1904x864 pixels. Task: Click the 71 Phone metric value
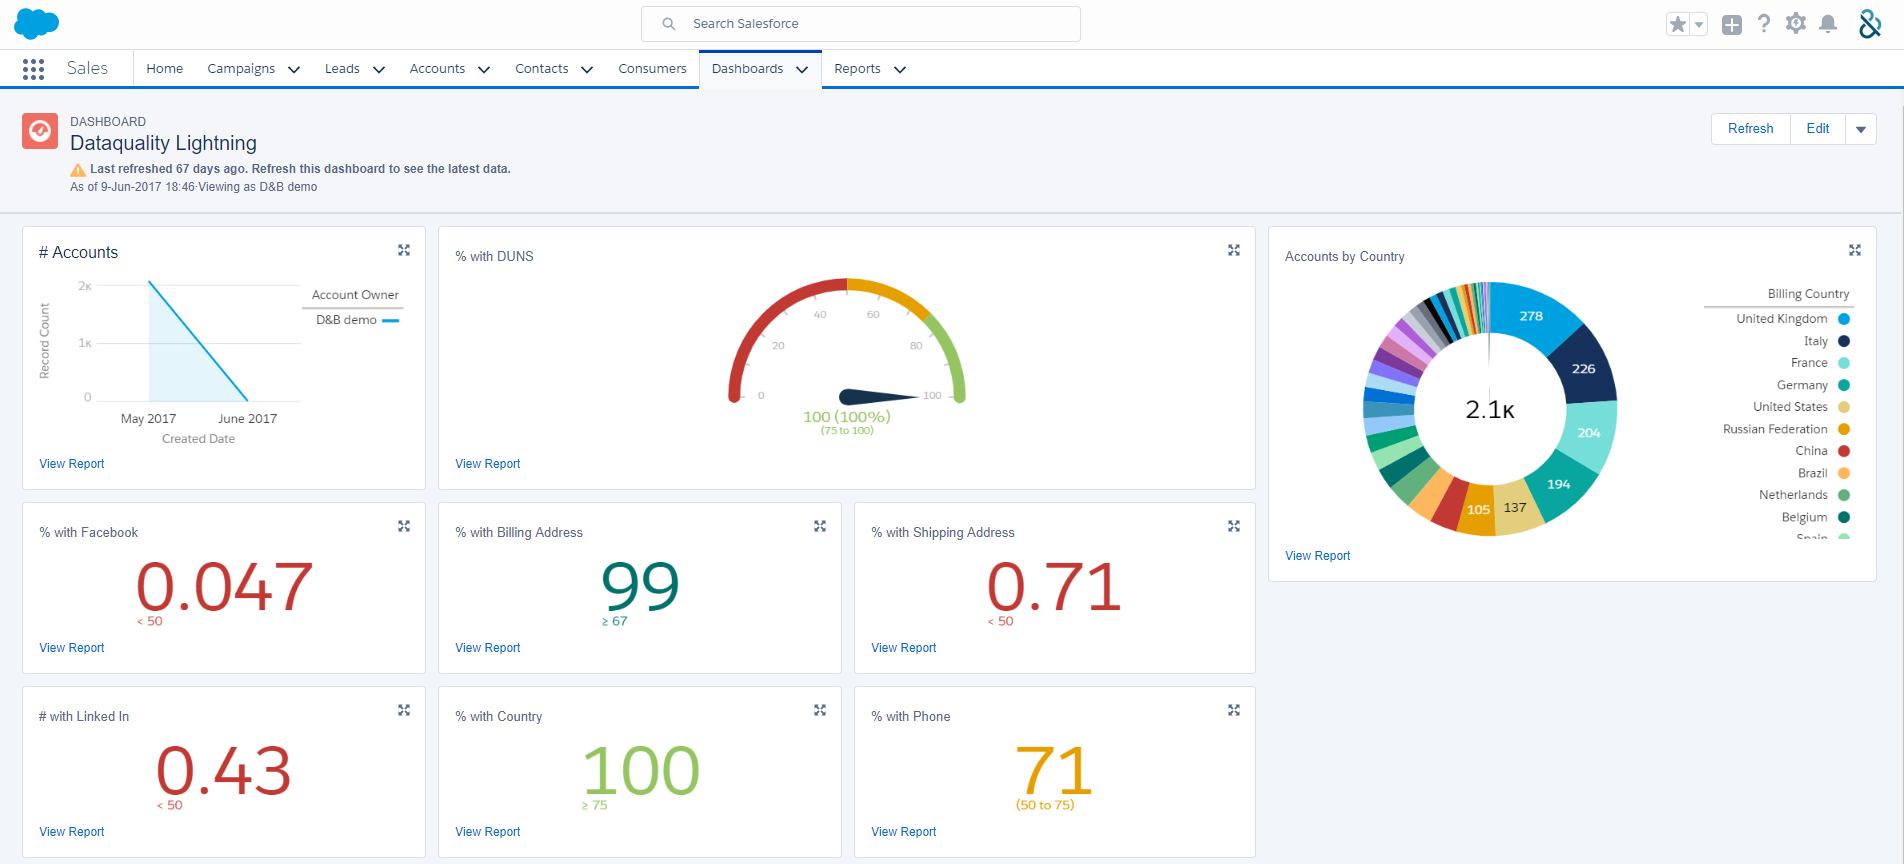[1054, 771]
